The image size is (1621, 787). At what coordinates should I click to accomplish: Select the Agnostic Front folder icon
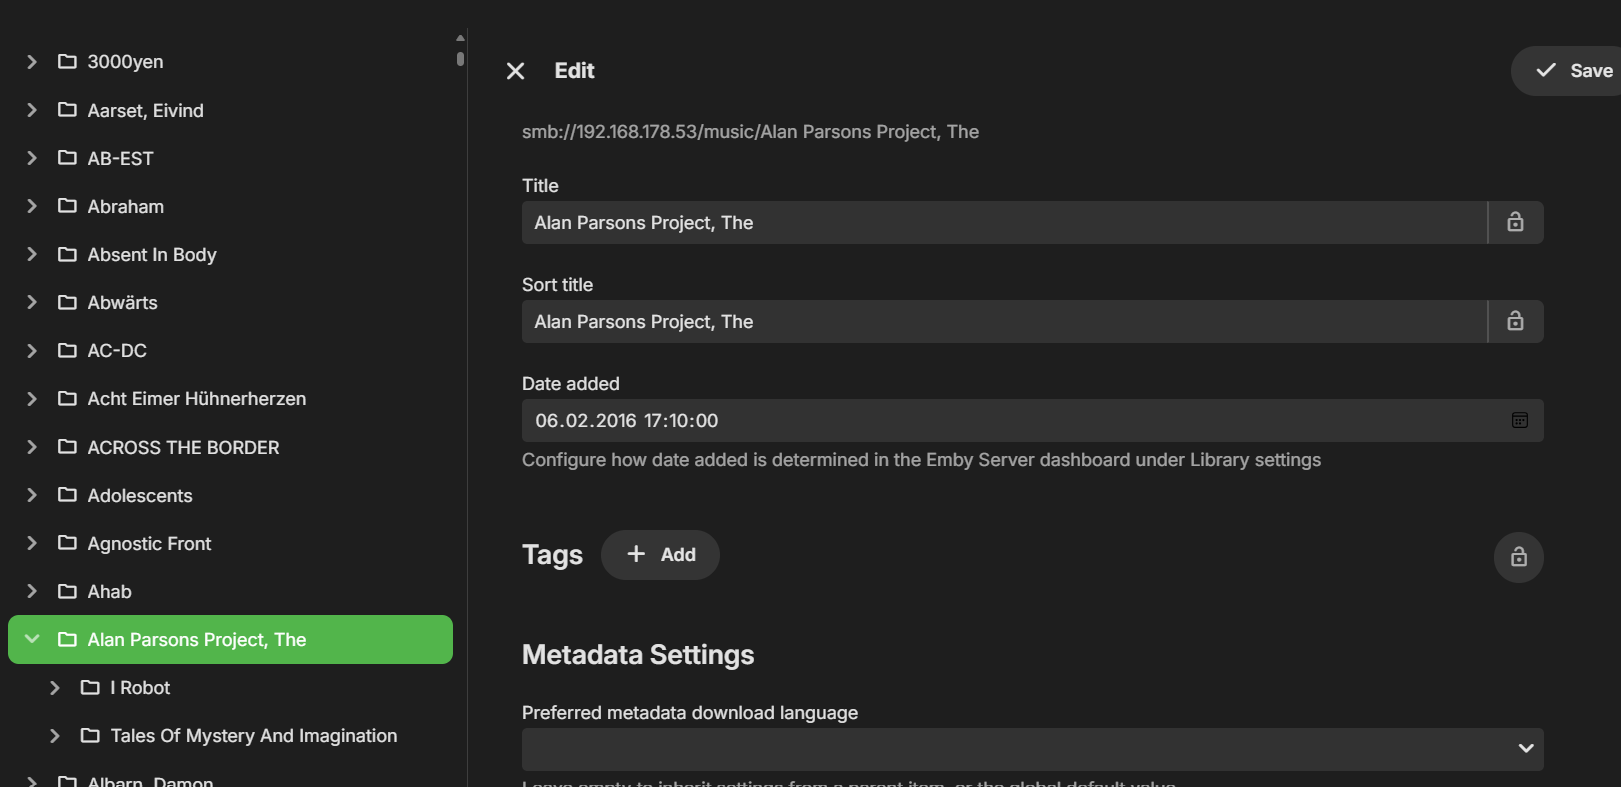[67, 543]
